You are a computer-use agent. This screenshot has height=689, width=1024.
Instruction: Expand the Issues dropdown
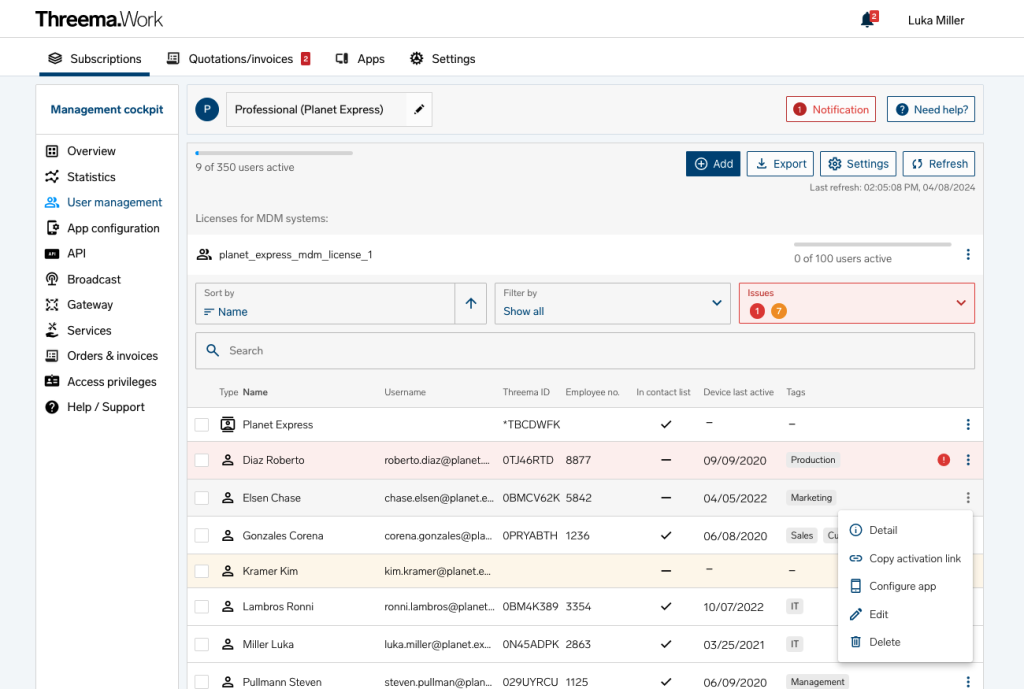(x=856, y=302)
